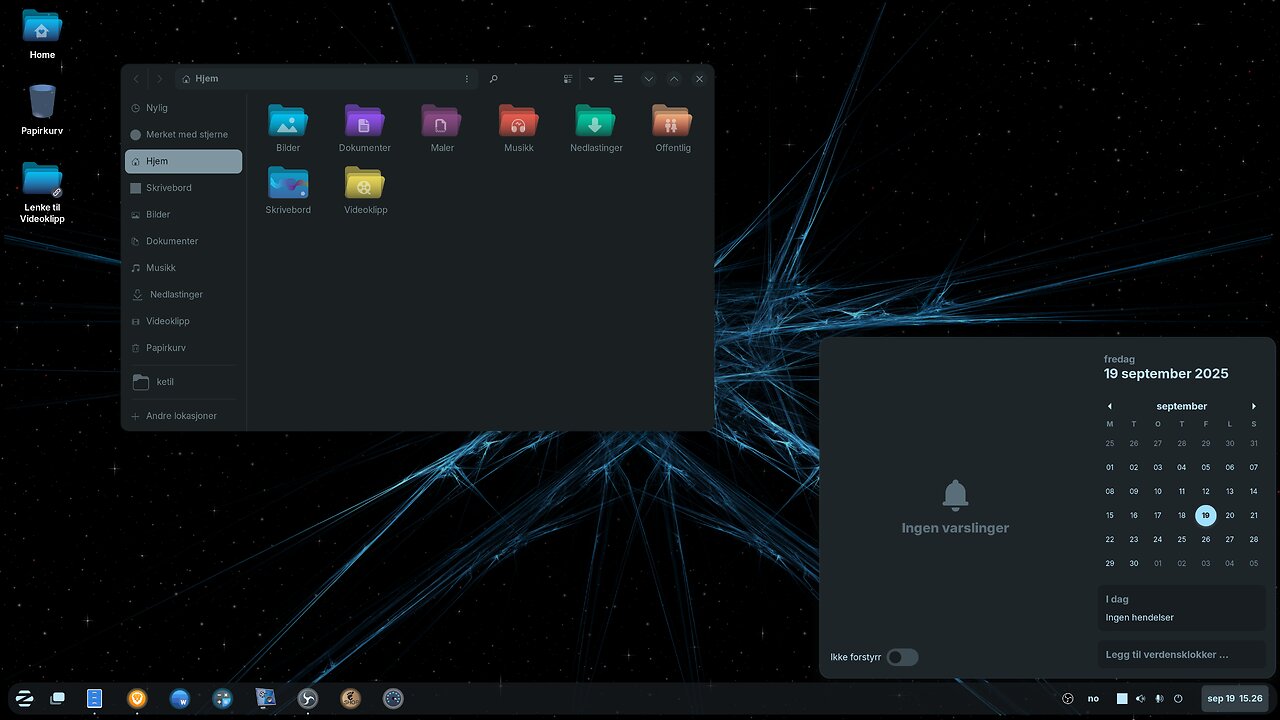Go back in file manager history
Viewport: 1280px width, 720px height.
(x=136, y=79)
